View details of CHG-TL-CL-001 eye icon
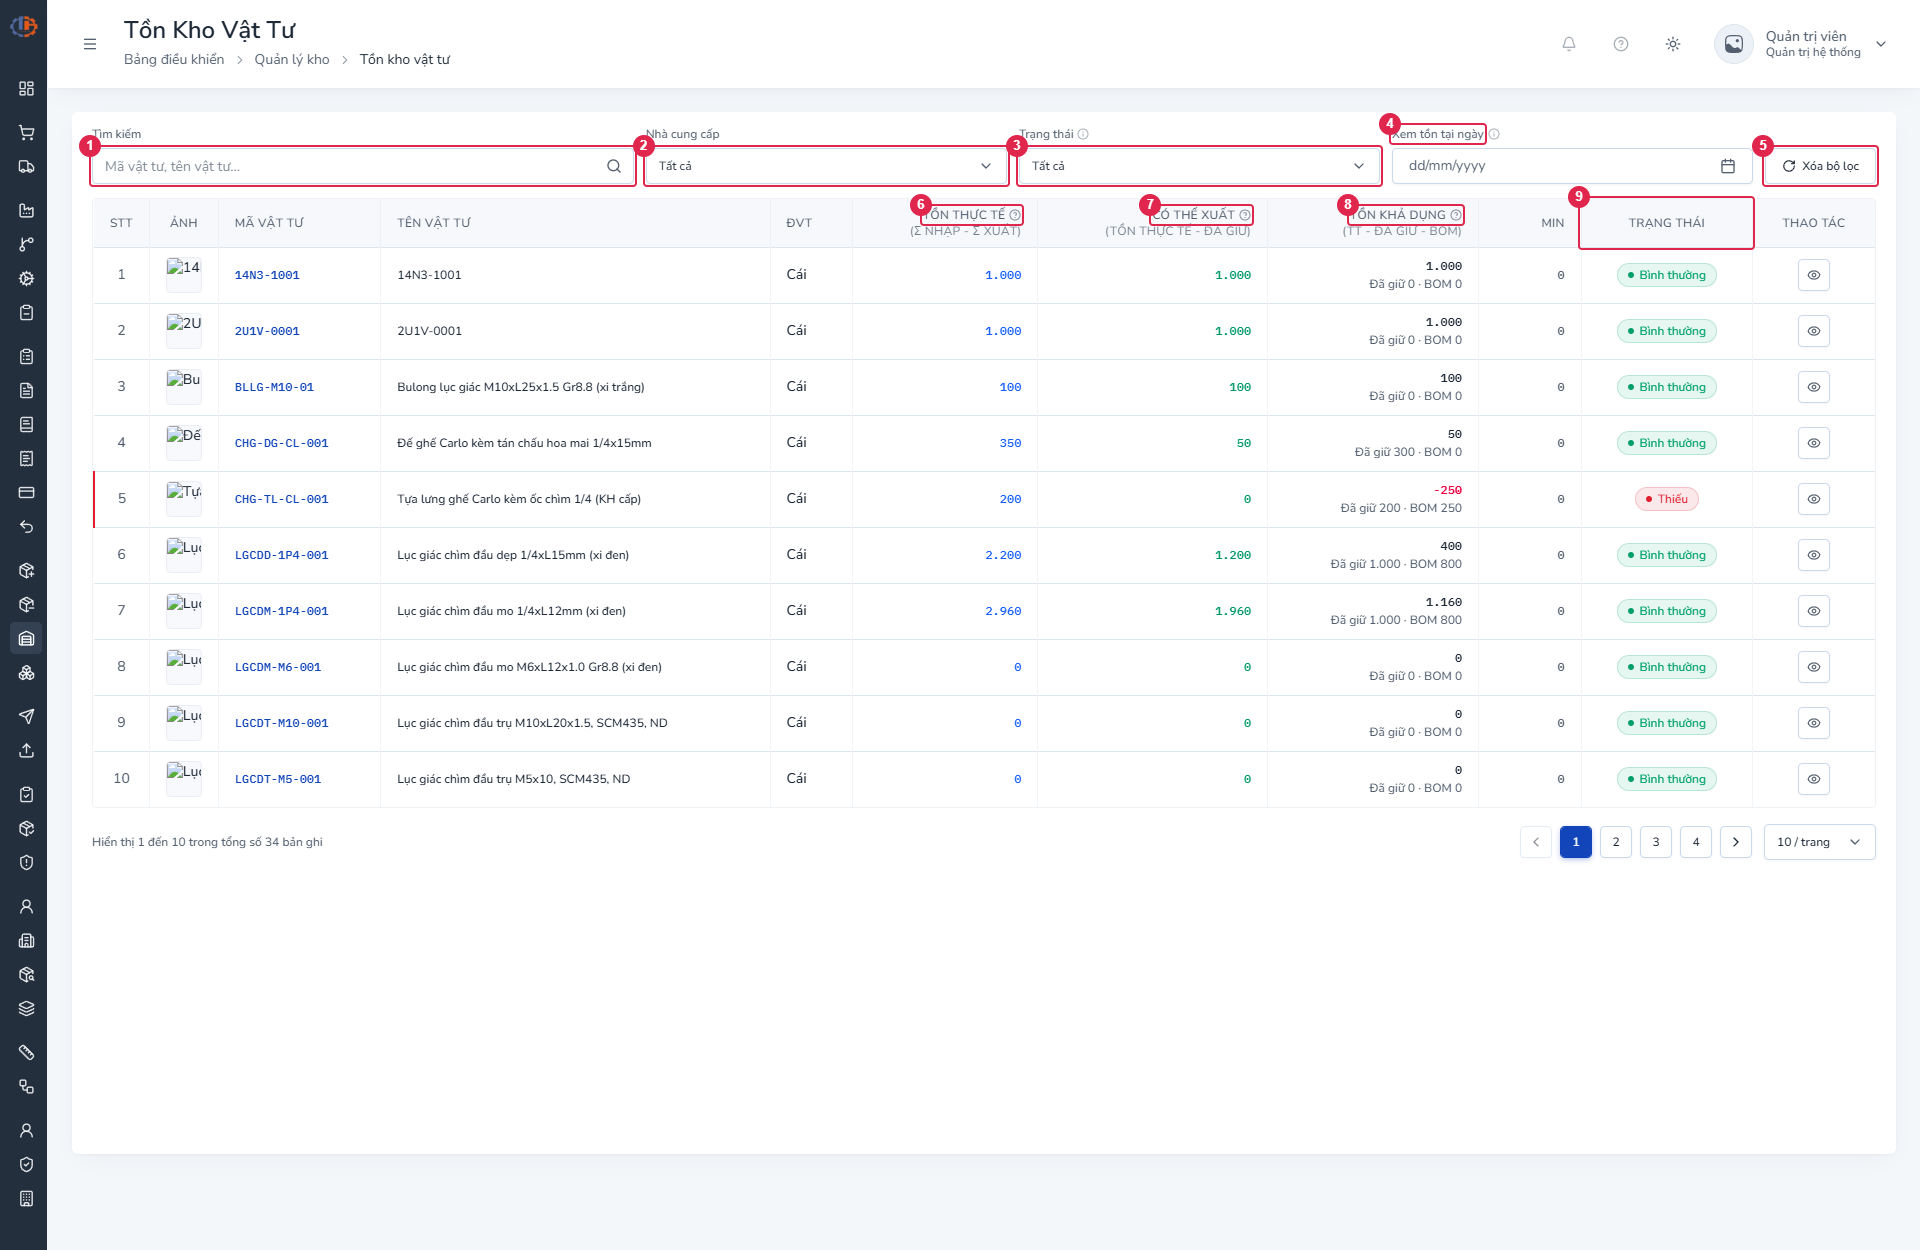This screenshot has width=1920, height=1250. [x=1813, y=499]
